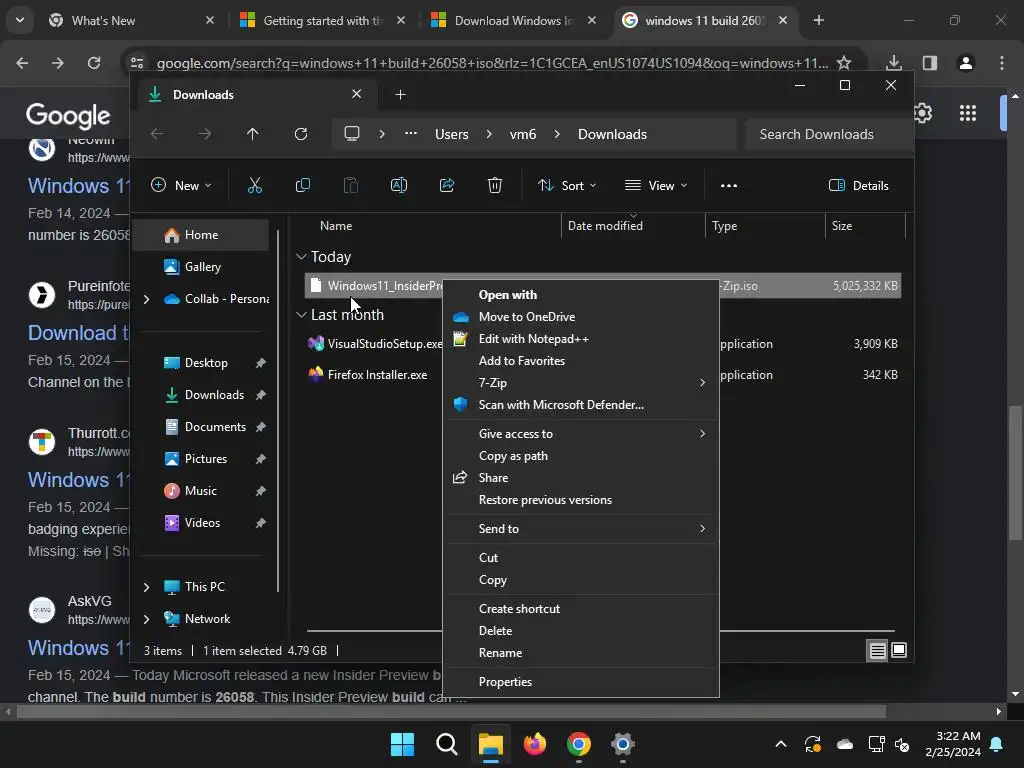The image size is (1024, 768).
Task: Open the Sort dropdown
Action: pos(567,185)
